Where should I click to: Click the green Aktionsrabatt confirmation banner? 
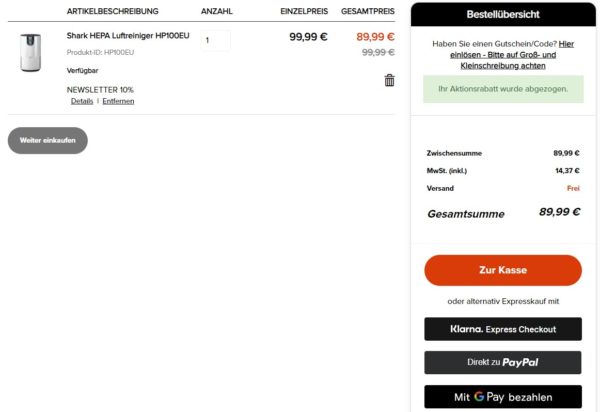[x=502, y=89]
